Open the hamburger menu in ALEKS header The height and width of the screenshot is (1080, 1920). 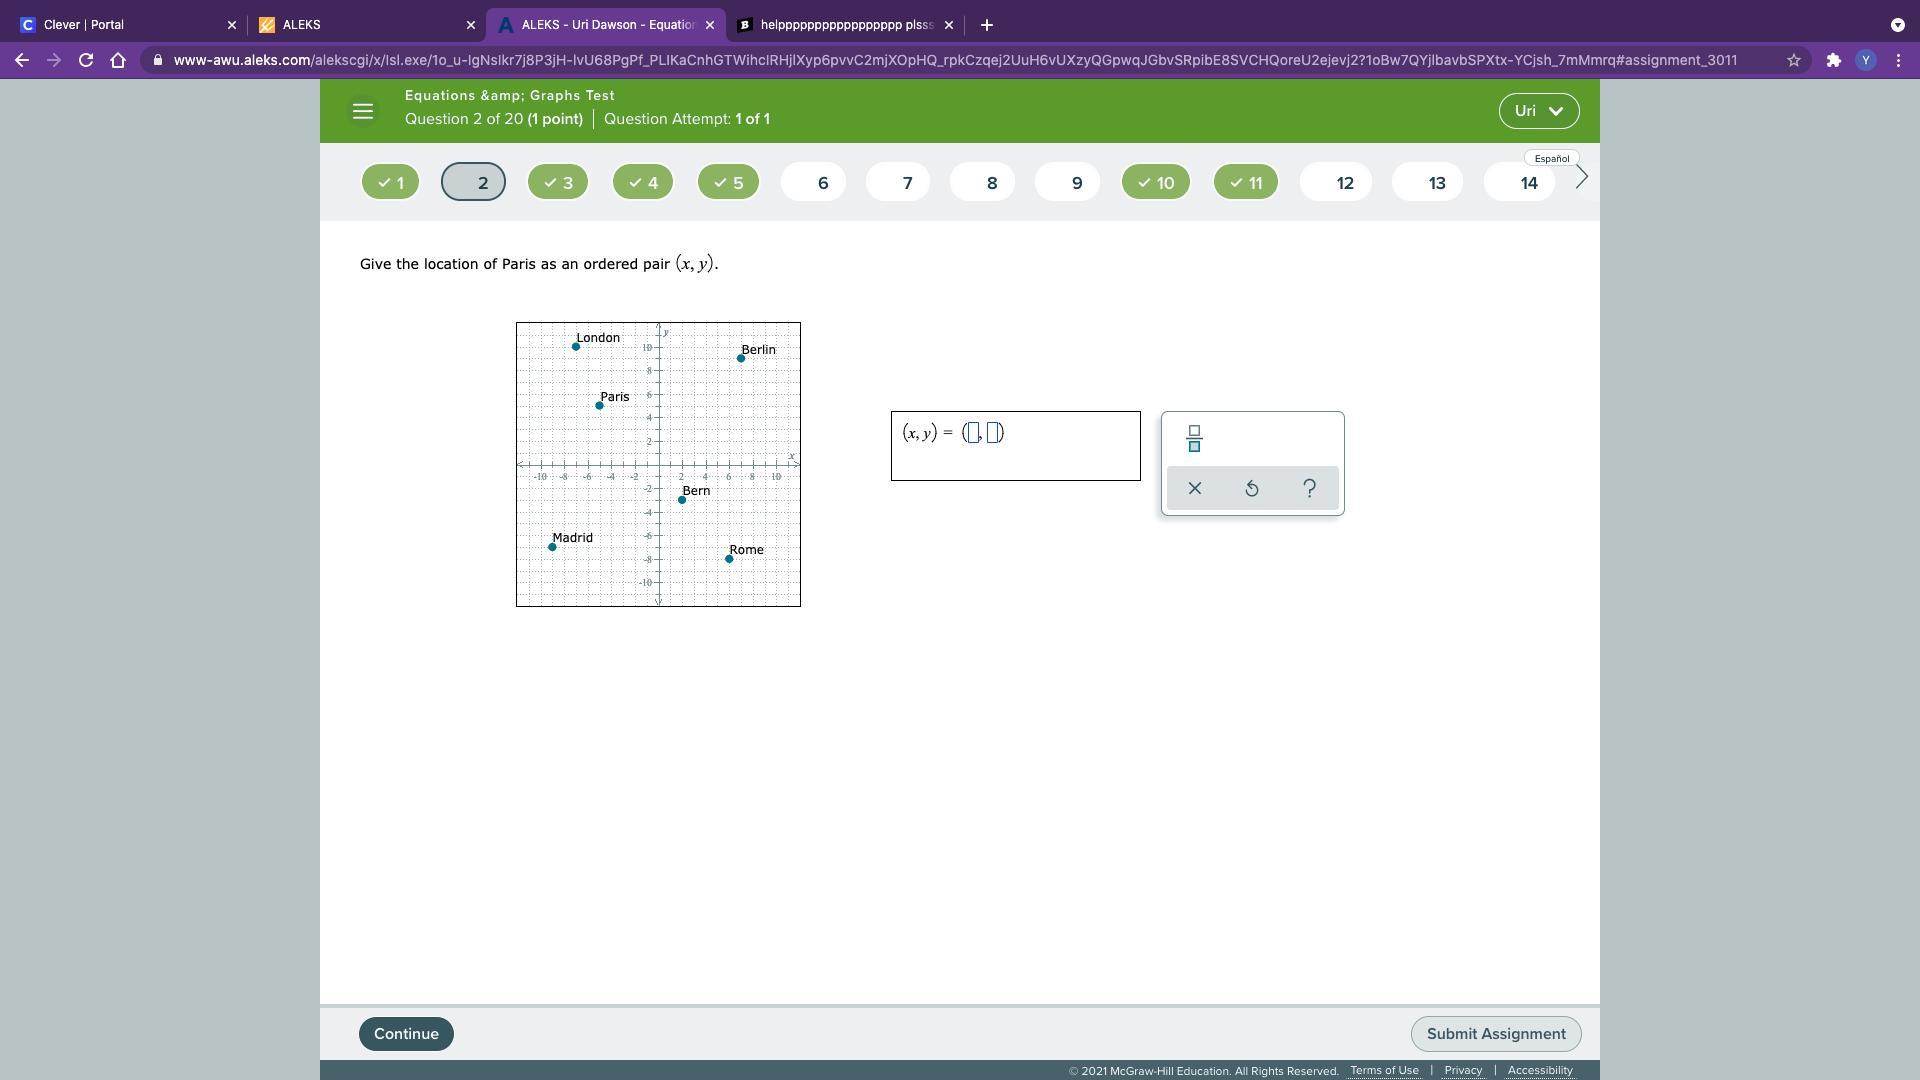tap(363, 111)
